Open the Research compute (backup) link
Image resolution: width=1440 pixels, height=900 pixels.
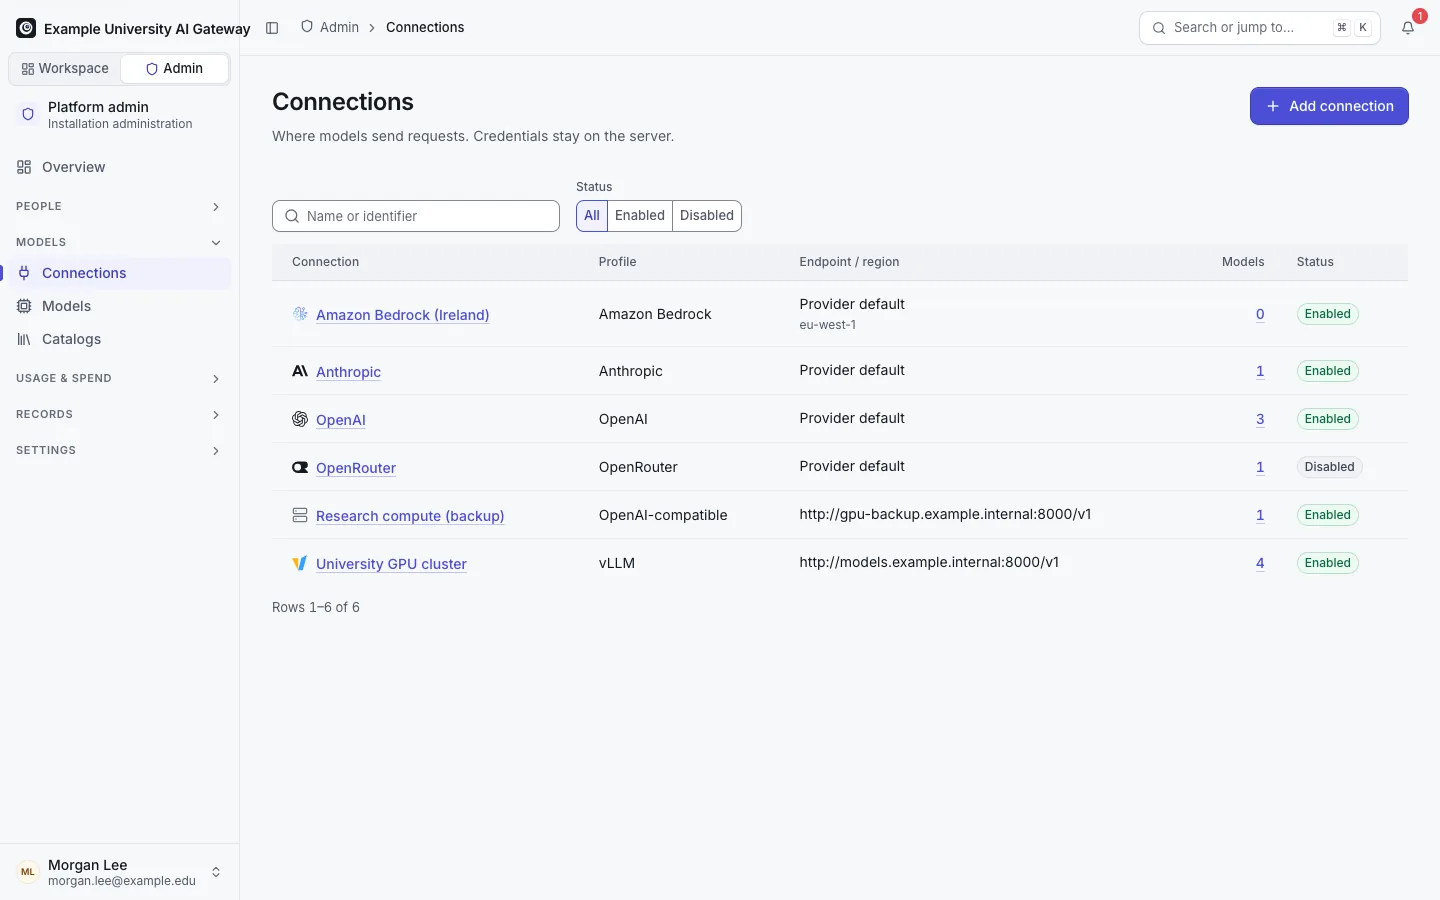click(x=410, y=516)
